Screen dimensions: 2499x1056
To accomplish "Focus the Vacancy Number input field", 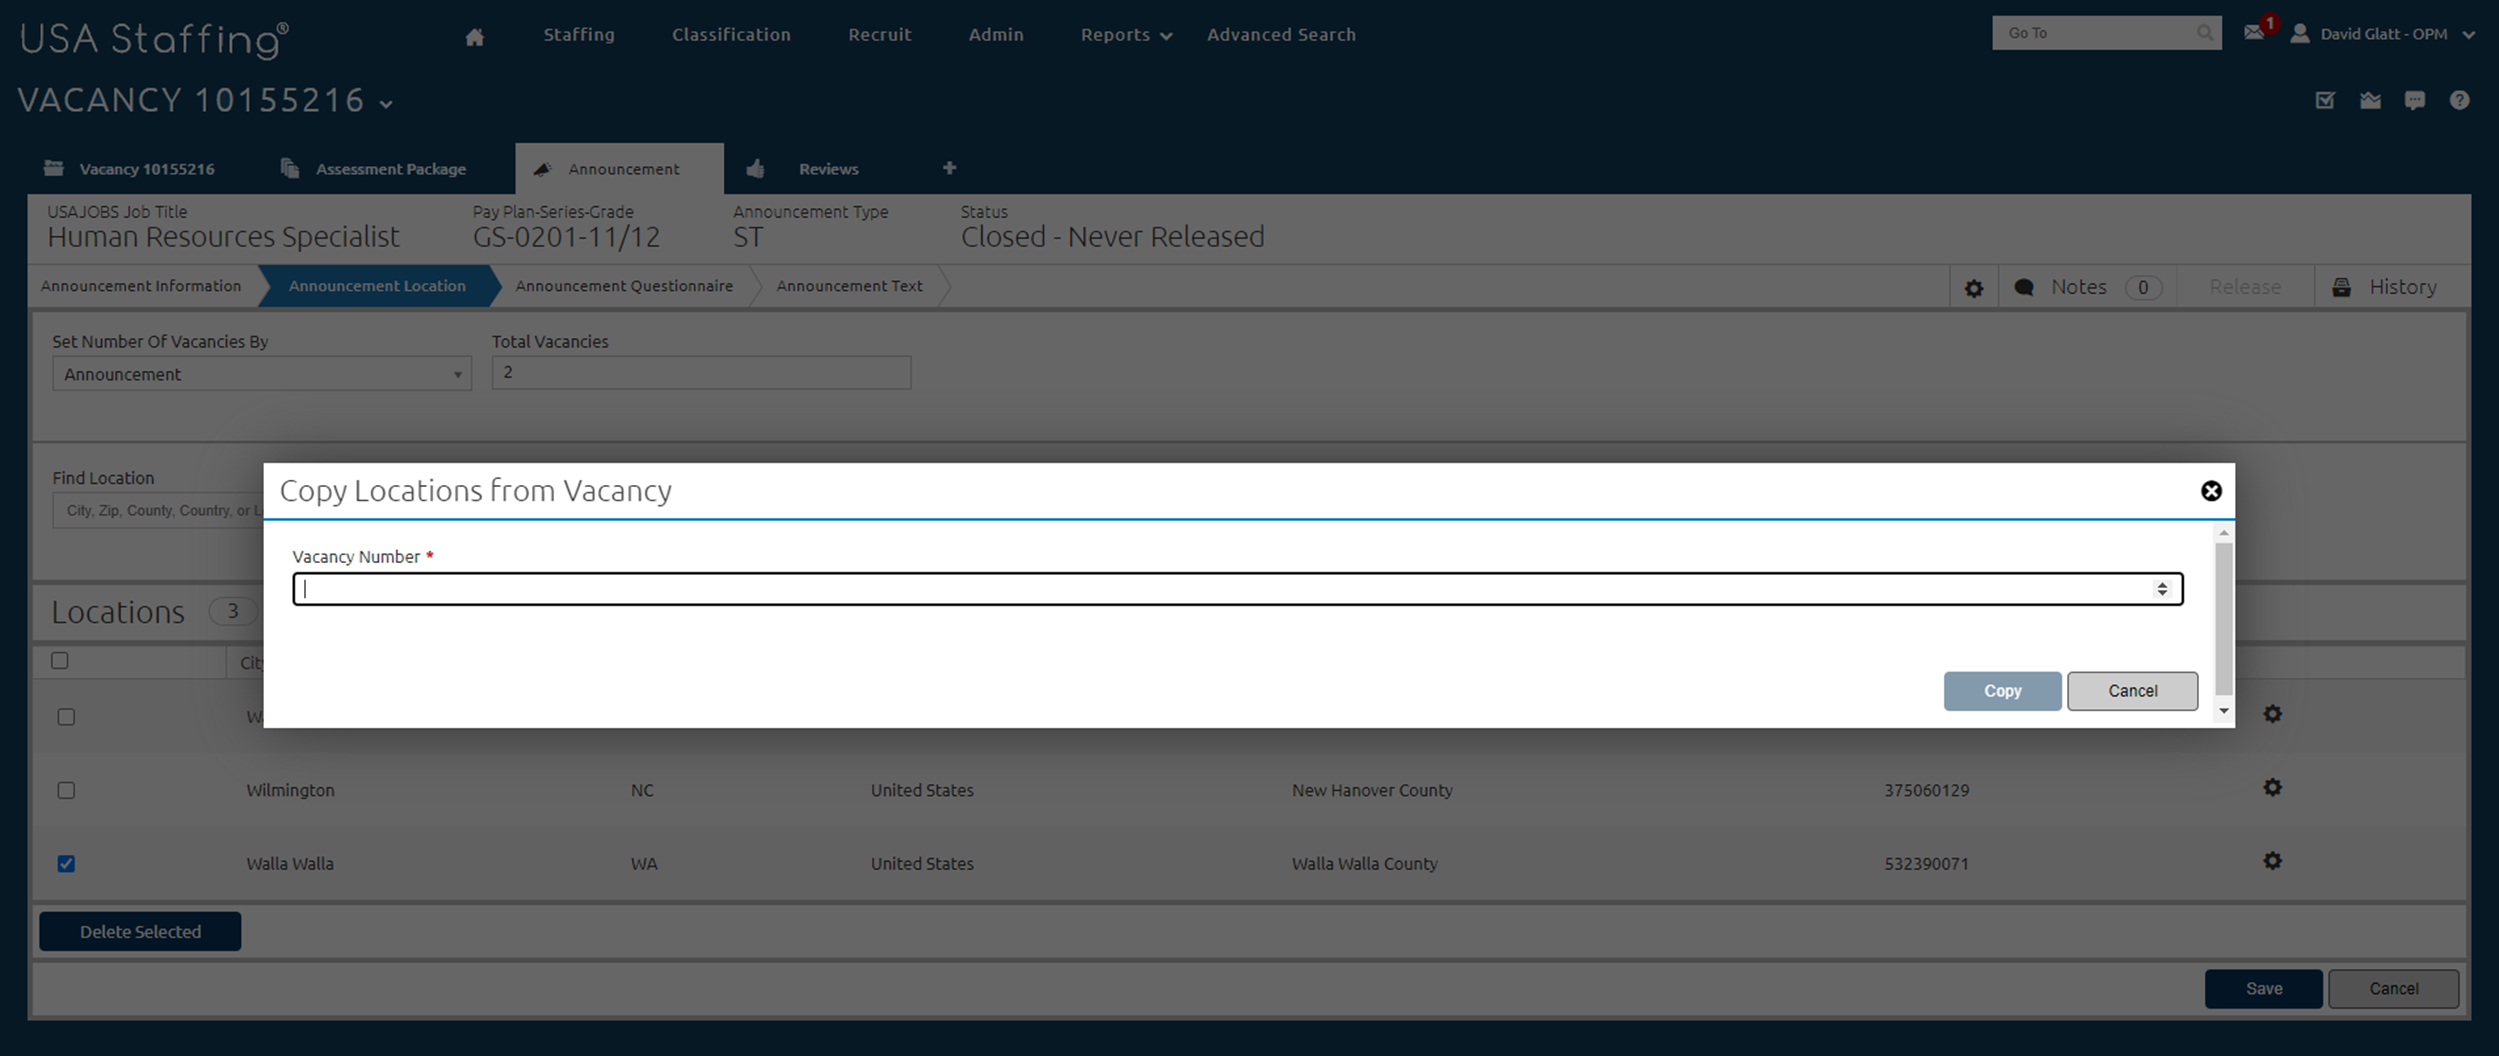I will [1237, 589].
